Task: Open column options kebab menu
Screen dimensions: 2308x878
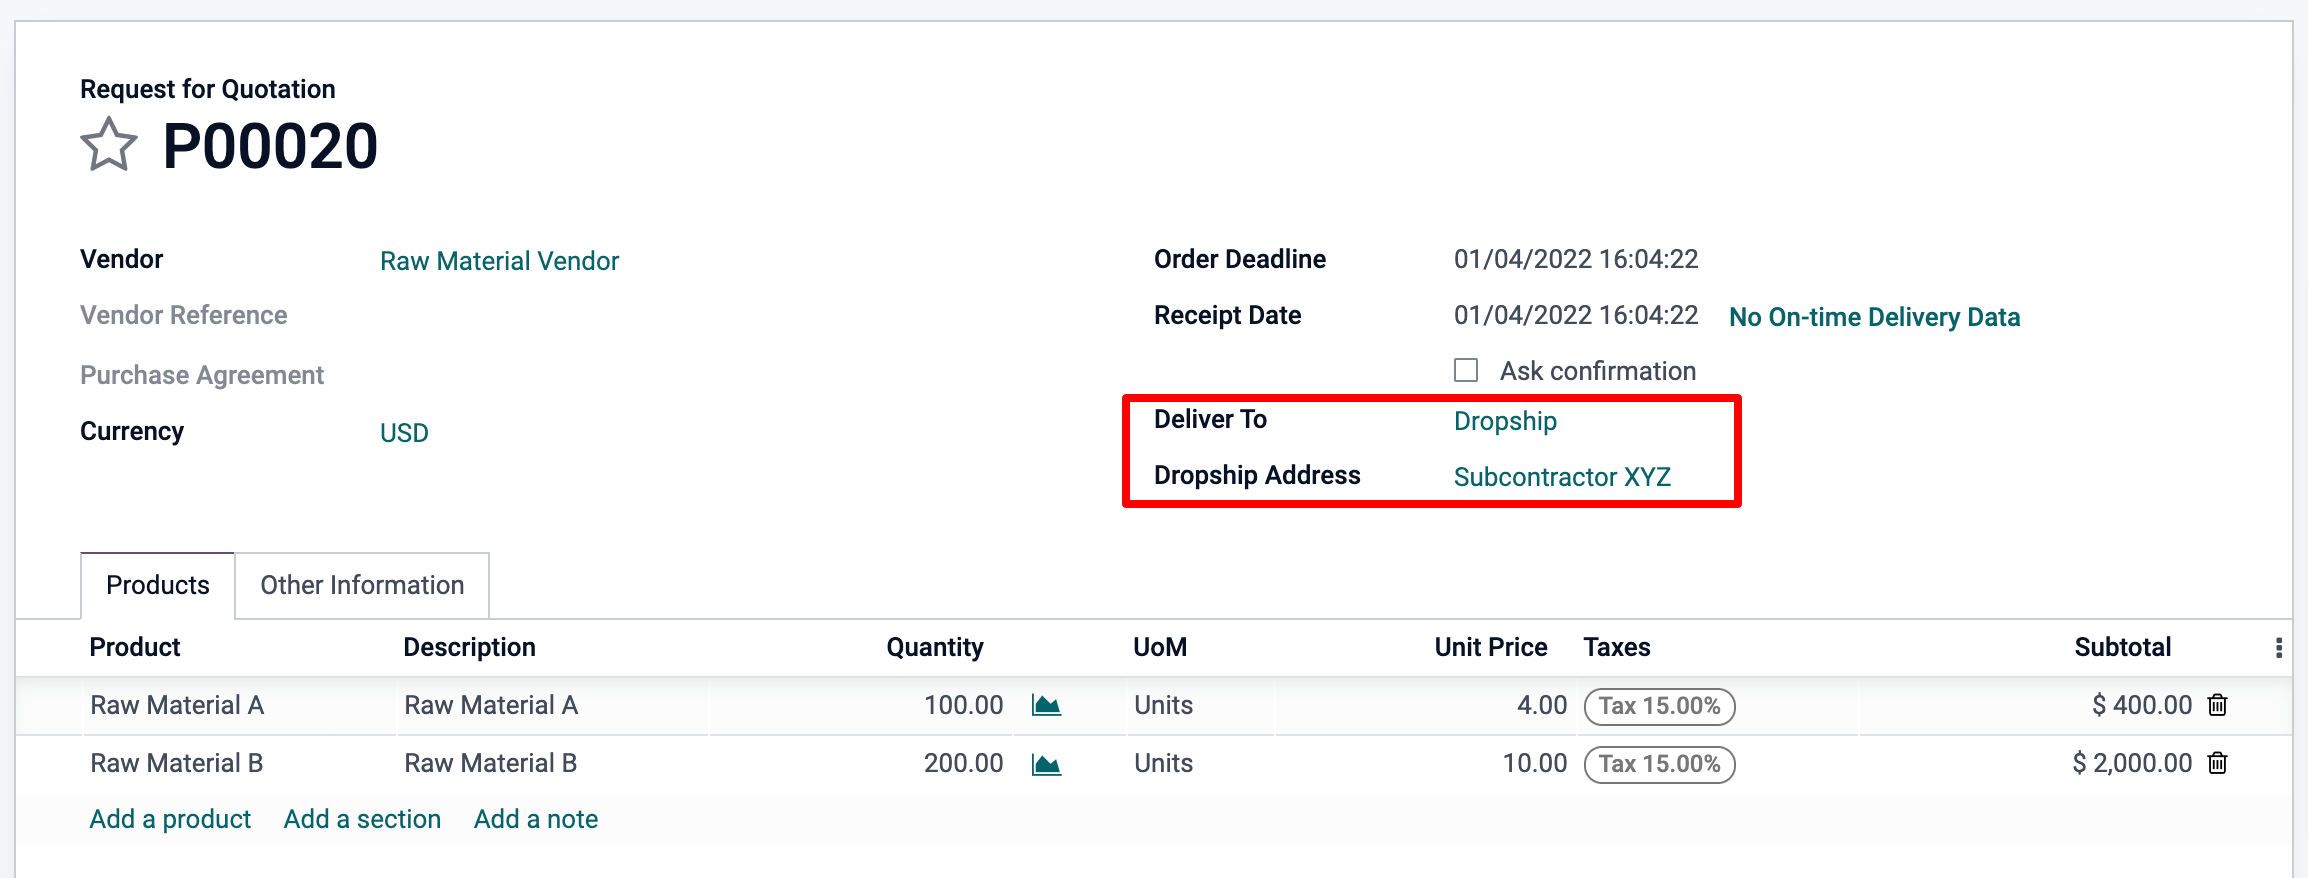Action: pos(2278,648)
